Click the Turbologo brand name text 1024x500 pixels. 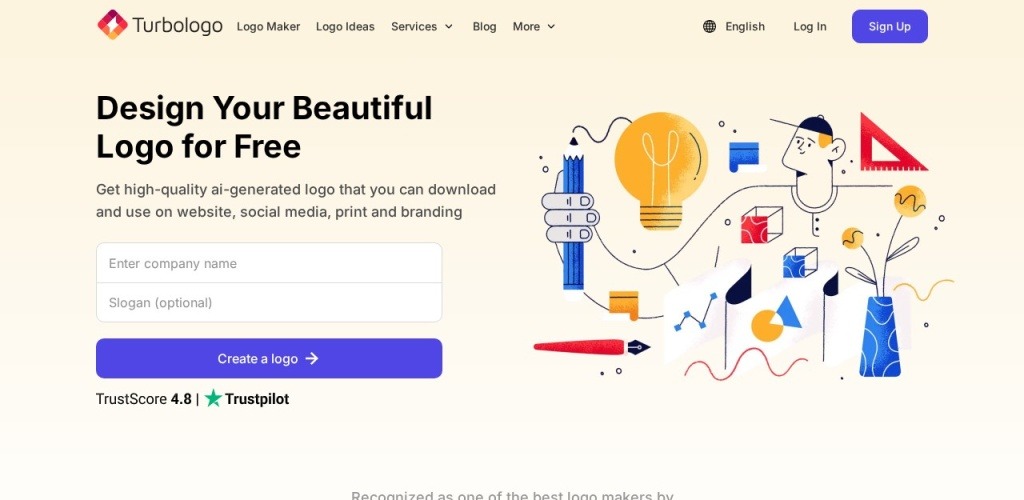[x=177, y=26]
